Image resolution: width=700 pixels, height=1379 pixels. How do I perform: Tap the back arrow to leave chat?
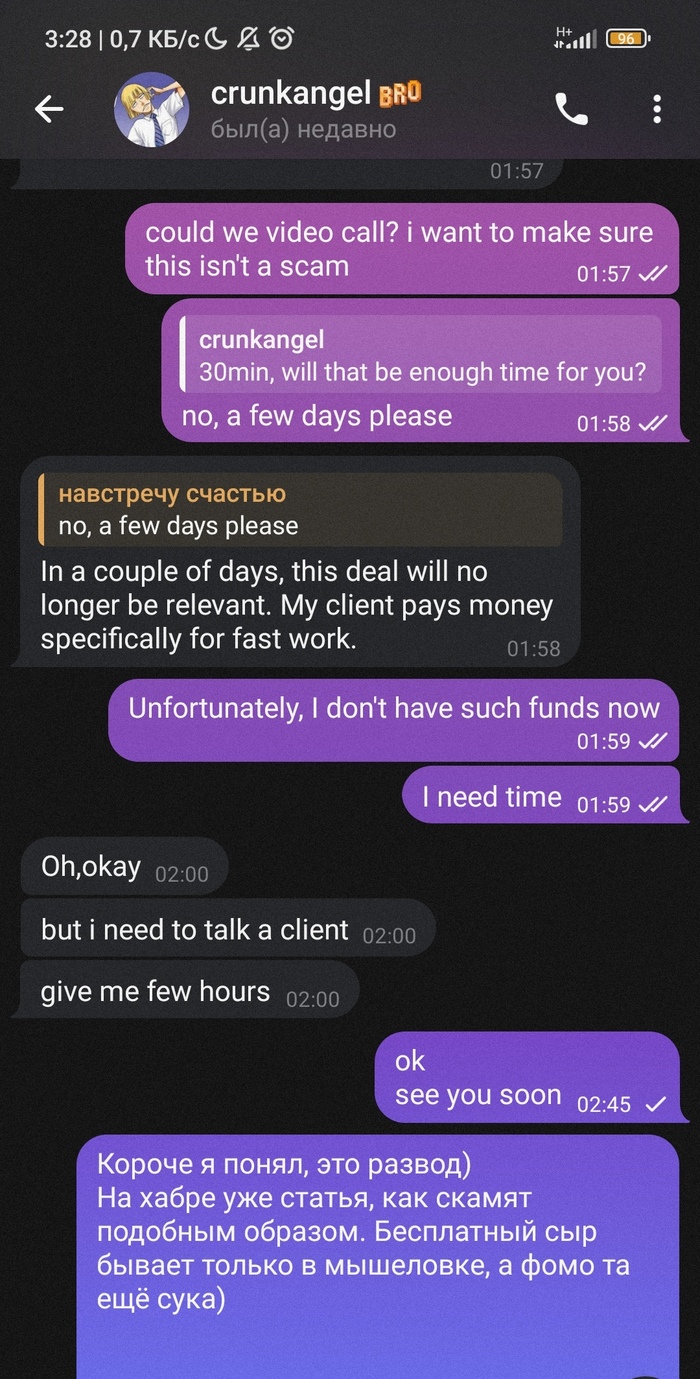49,109
